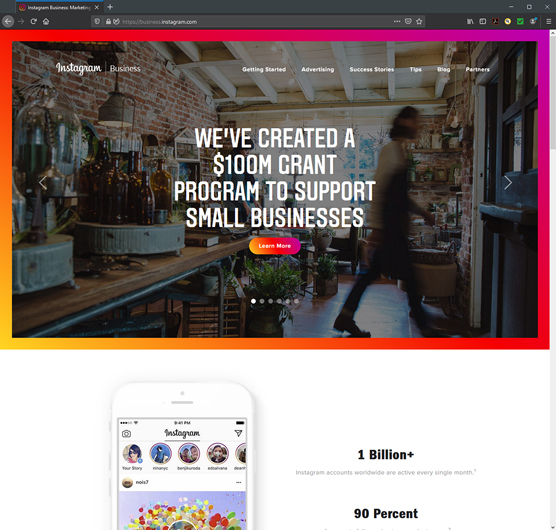Open the Getting Started nav item
This screenshot has width=556, height=530.
(x=264, y=69)
